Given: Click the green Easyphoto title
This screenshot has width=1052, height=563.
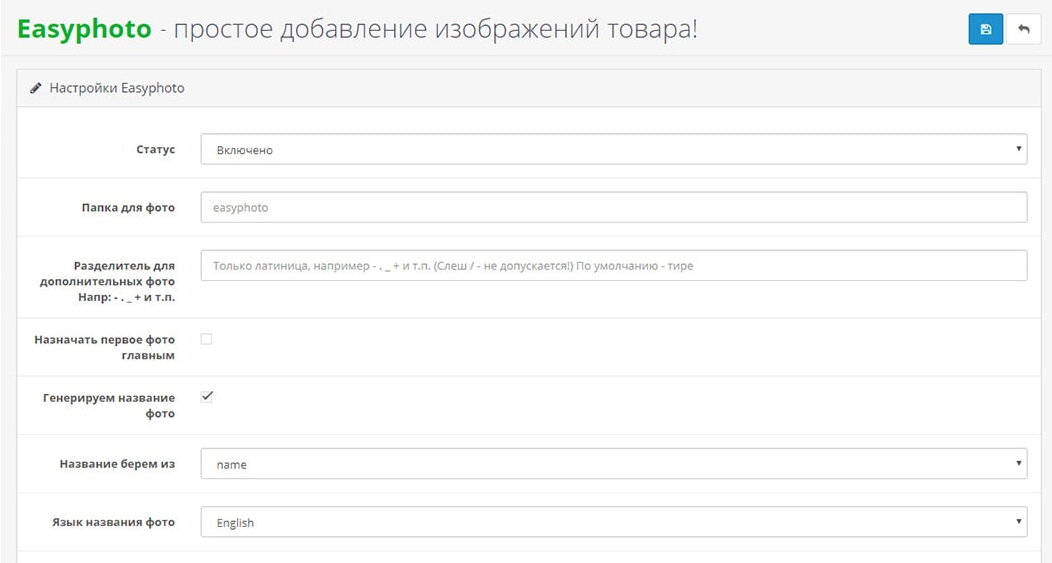Looking at the screenshot, I should pos(84,29).
